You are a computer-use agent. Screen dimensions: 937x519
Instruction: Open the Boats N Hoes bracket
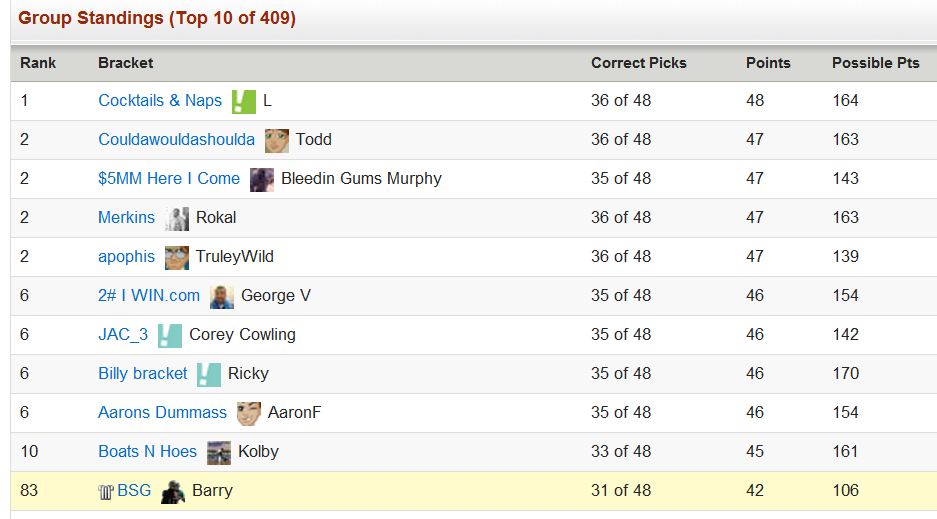147,452
